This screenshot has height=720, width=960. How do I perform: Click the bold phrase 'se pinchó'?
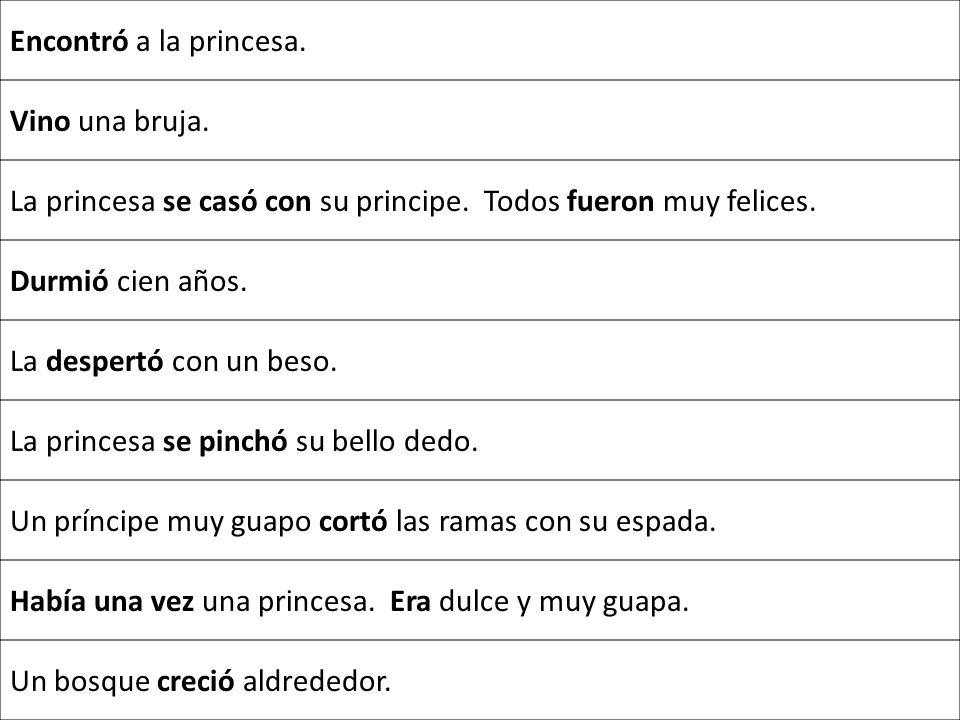pos(225,441)
